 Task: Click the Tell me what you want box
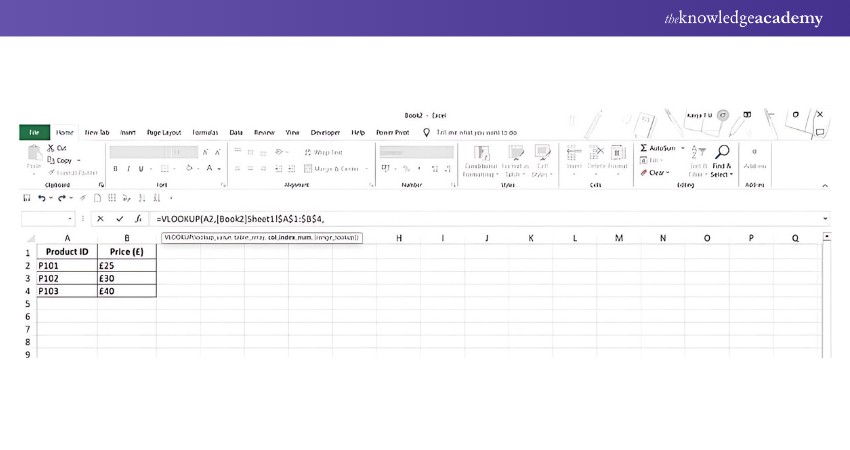[476, 132]
